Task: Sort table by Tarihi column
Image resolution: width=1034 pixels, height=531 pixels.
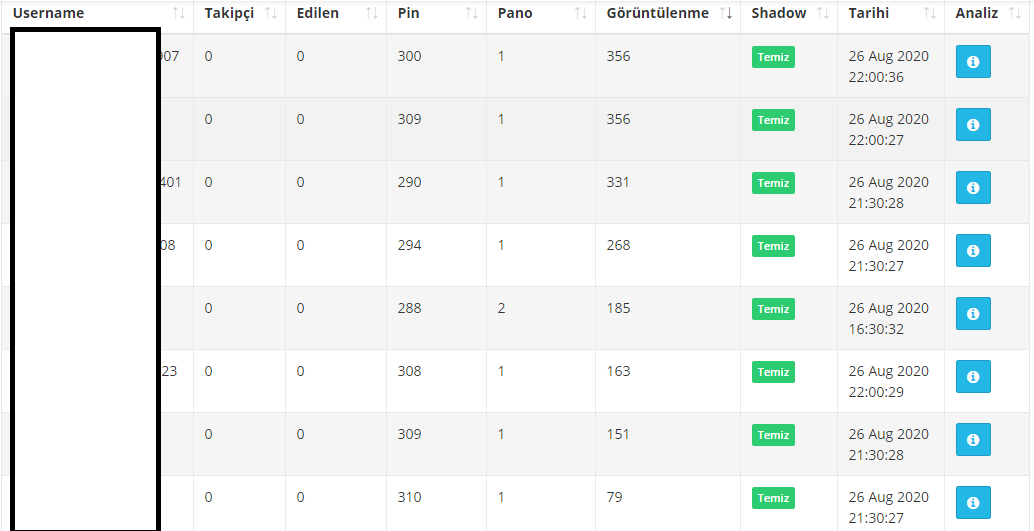Action: (x=892, y=13)
